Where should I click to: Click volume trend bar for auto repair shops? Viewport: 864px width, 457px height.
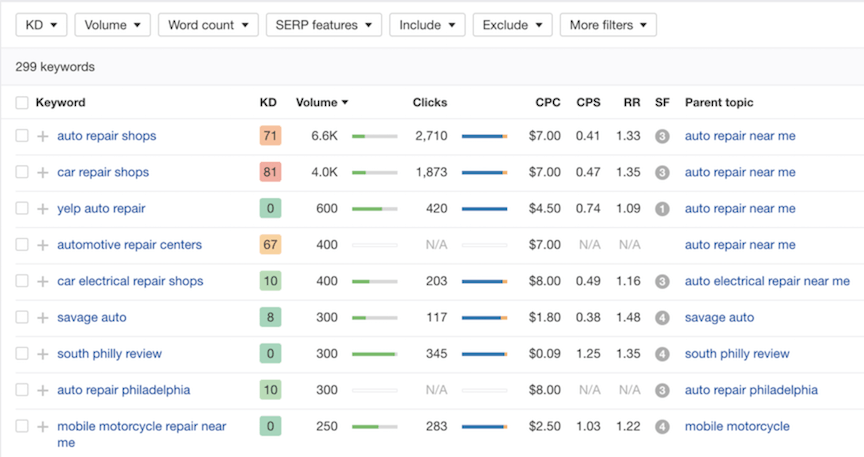pos(374,136)
